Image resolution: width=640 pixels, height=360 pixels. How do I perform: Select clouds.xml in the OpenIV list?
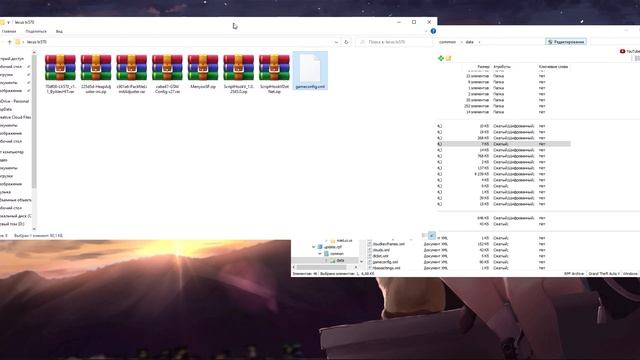pyautogui.click(x=381, y=250)
